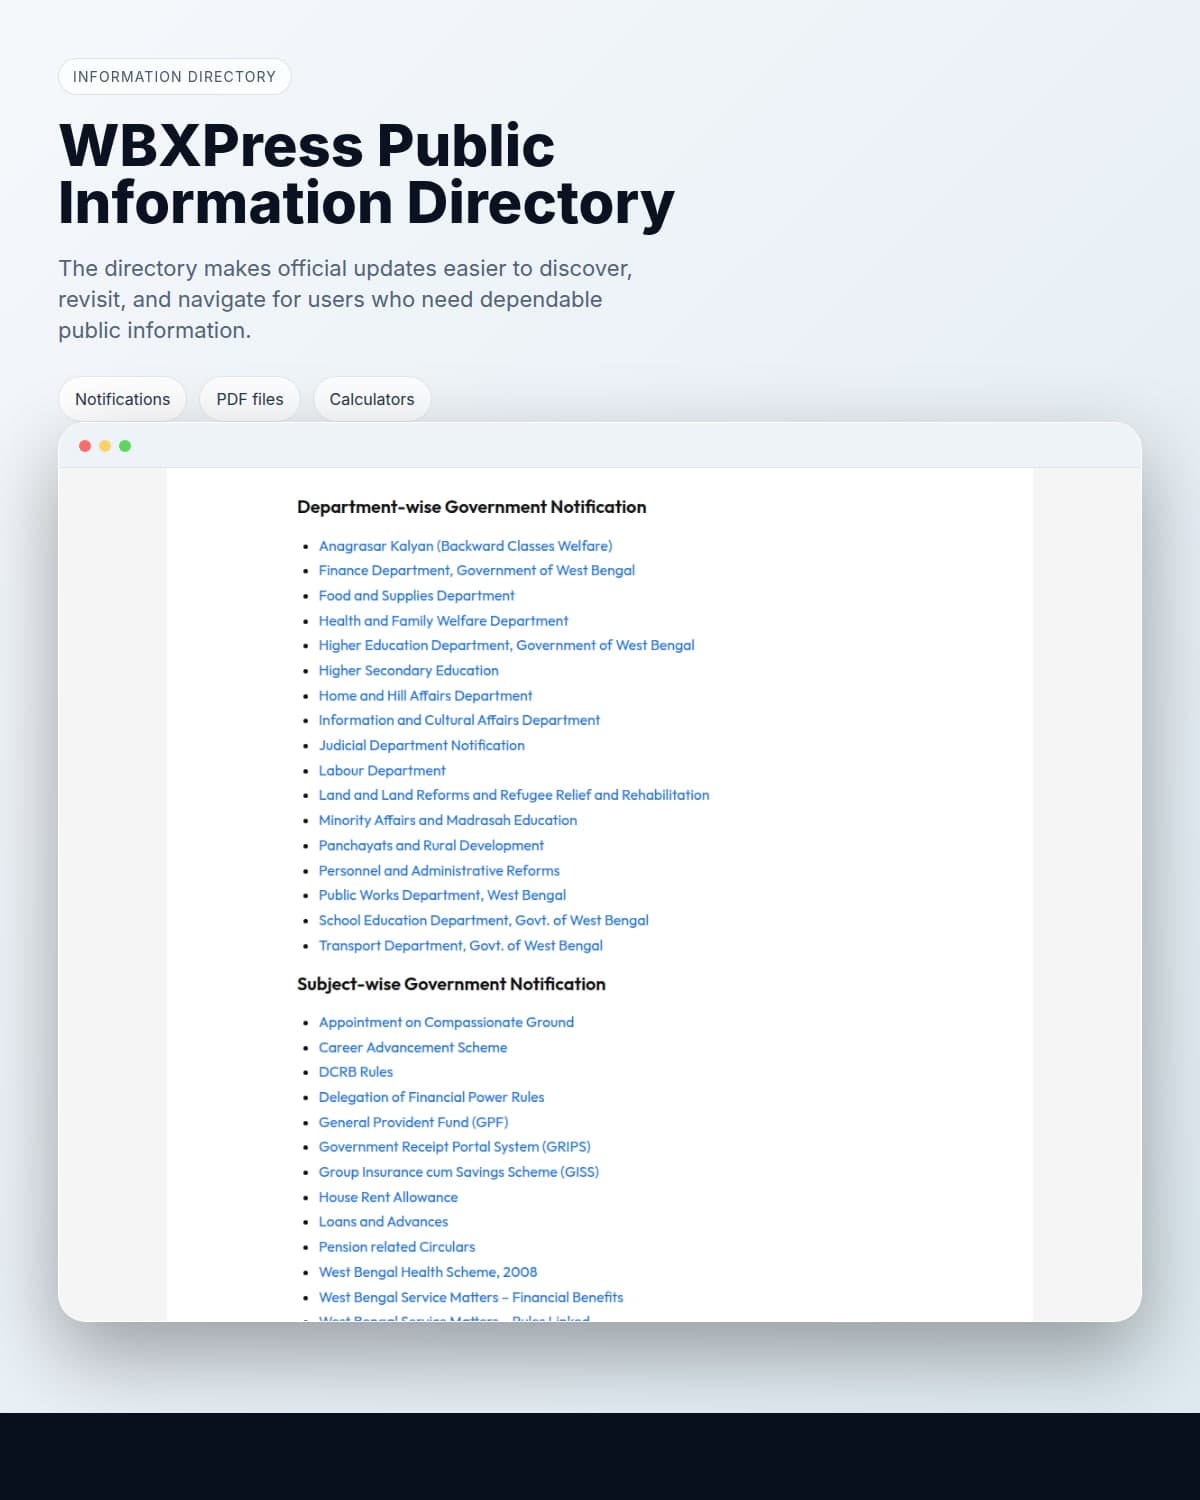
Task: Open Panchayats and Rural Development link
Action: (x=431, y=845)
